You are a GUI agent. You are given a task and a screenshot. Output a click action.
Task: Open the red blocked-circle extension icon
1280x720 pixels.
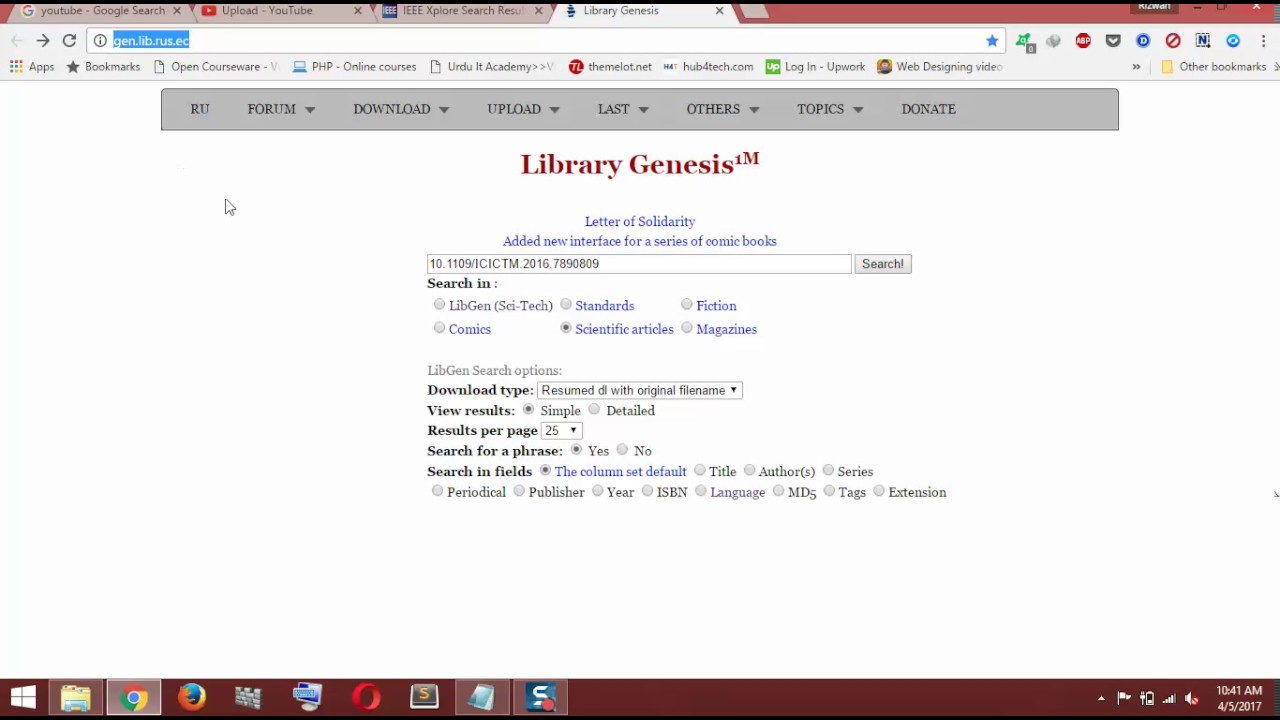[x=1173, y=40]
